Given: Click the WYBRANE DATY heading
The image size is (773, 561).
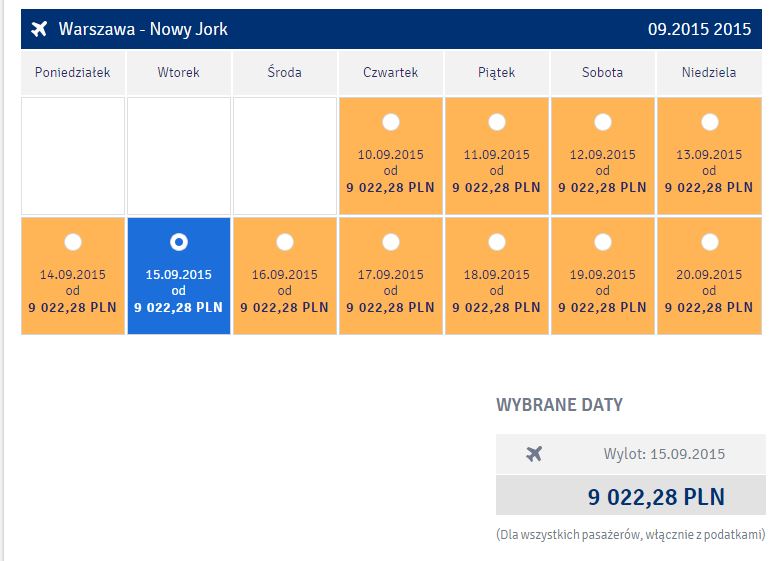Looking at the screenshot, I should tap(560, 405).
